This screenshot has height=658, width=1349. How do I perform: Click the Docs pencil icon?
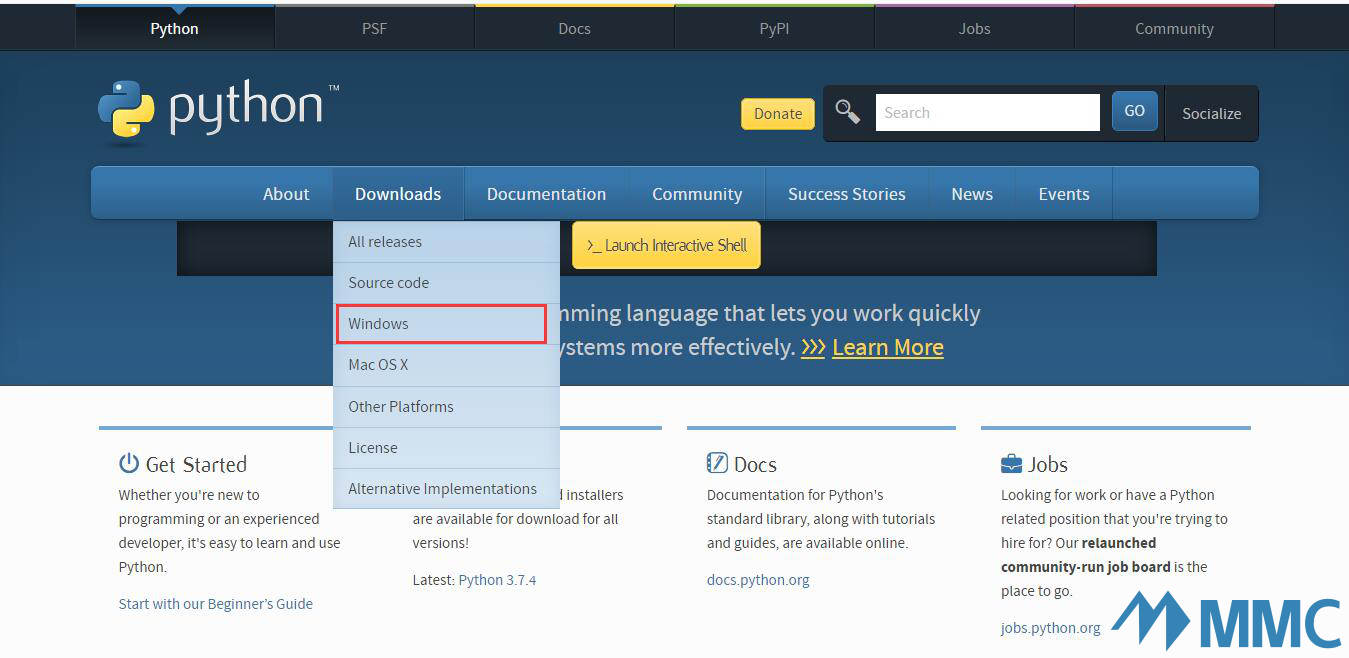(x=717, y=463)
